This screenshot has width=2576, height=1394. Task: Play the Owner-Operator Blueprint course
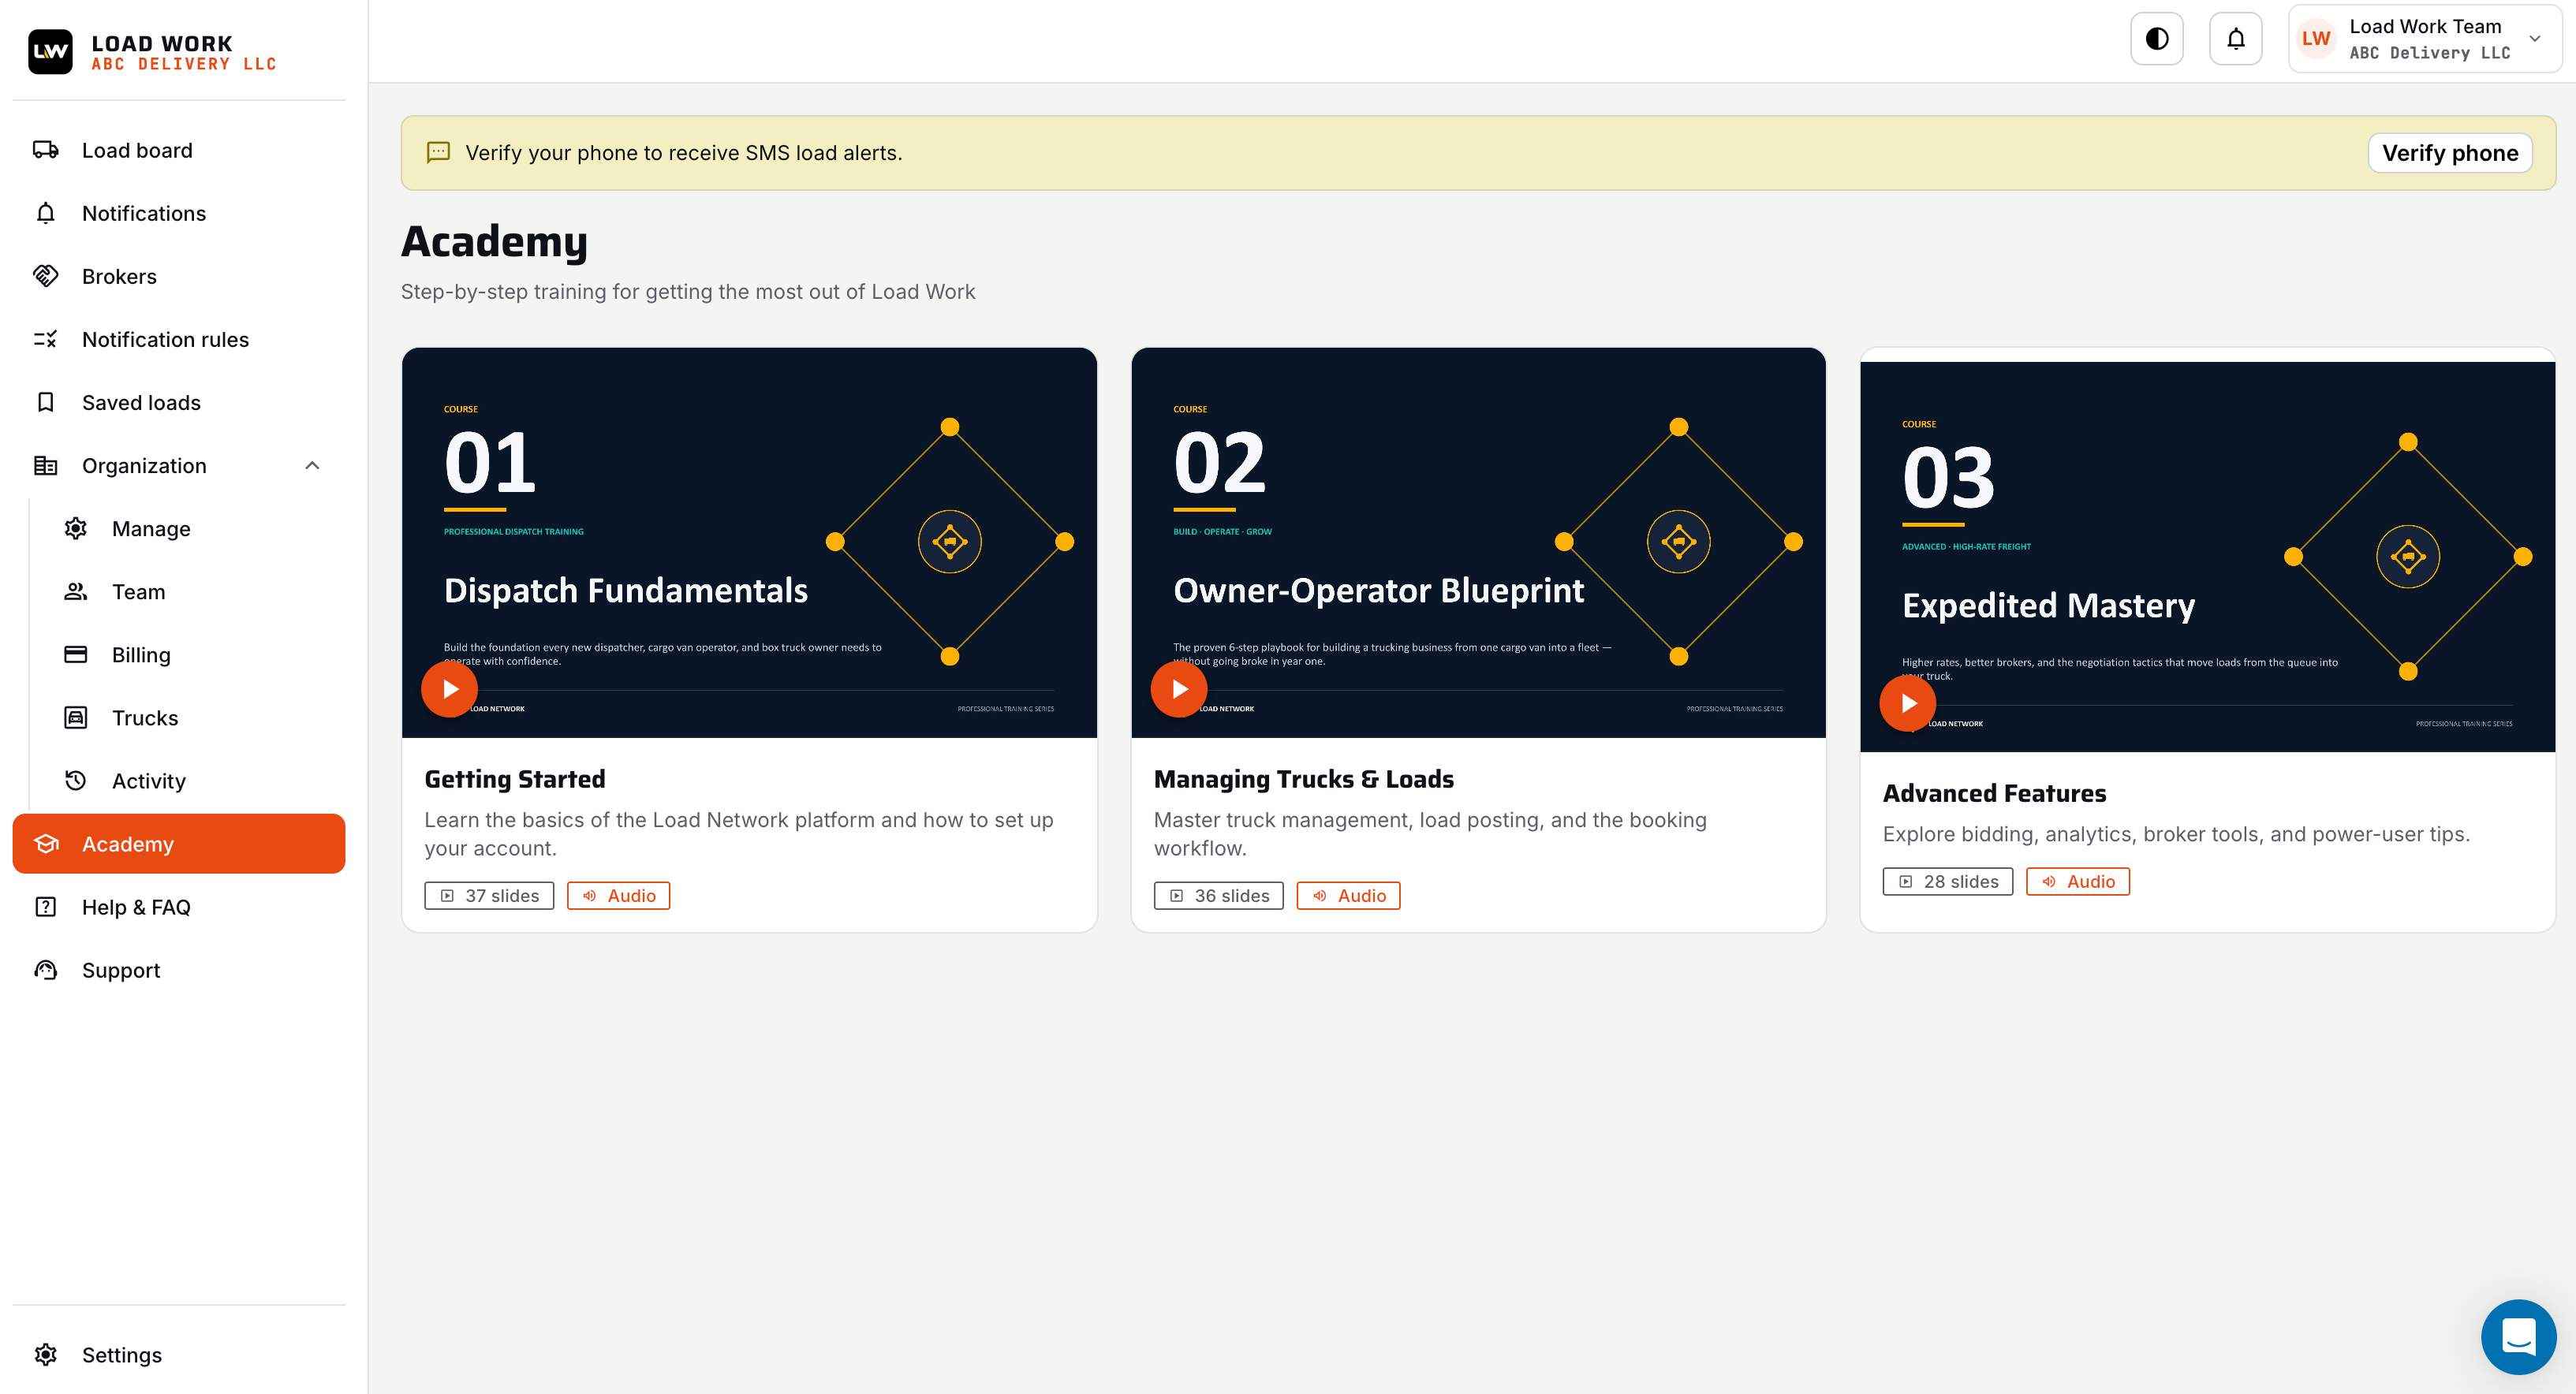pyautogui.click(x=1179, y=689)
